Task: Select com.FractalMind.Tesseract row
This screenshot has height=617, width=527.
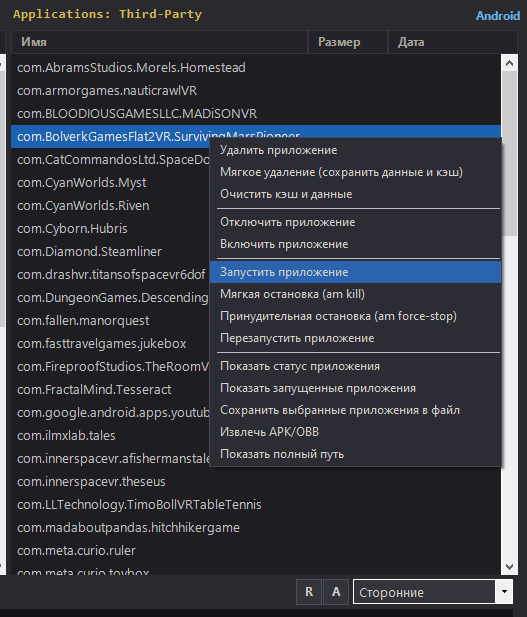Action: pyautogui.click(x=111, y=390)
